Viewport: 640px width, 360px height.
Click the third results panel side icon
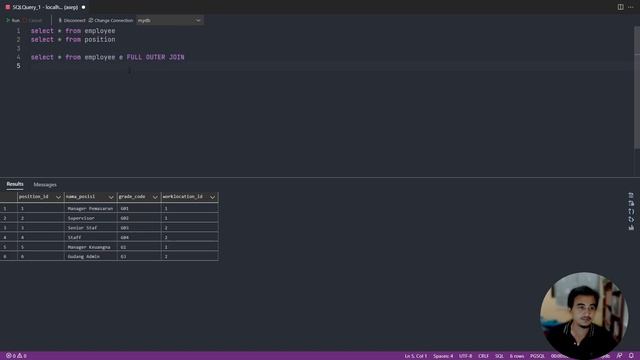pyautogui.click(x=631, y=211)
